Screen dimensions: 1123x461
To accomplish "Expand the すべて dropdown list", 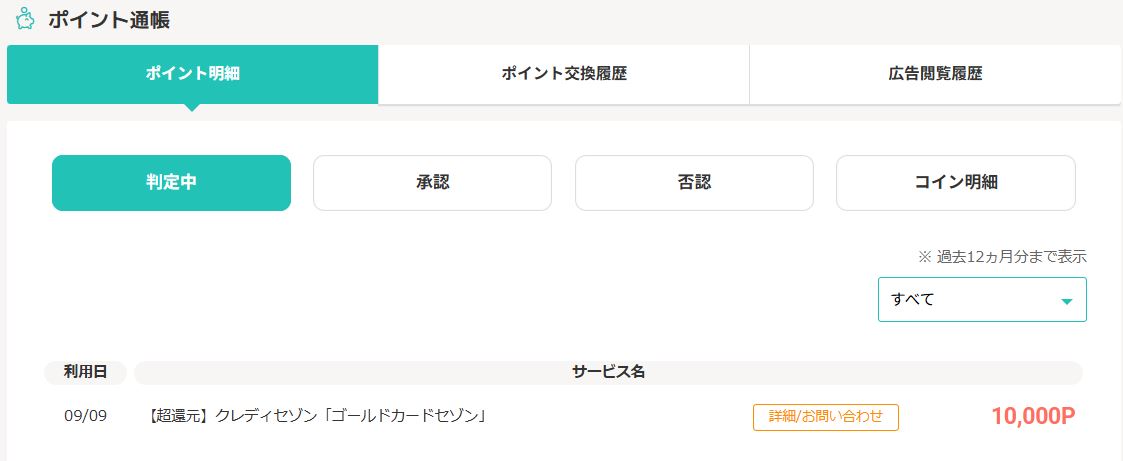I will [x=982, y=299].
